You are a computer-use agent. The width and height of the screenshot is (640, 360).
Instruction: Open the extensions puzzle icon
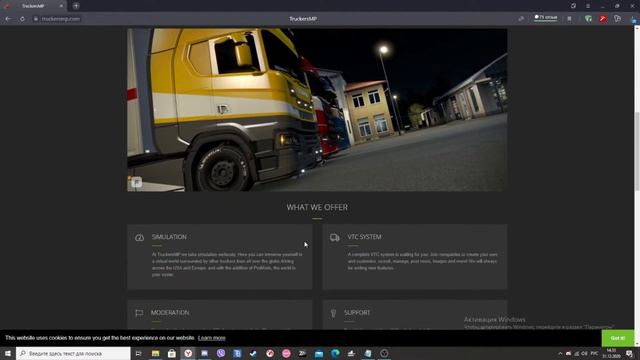(618, 19)
